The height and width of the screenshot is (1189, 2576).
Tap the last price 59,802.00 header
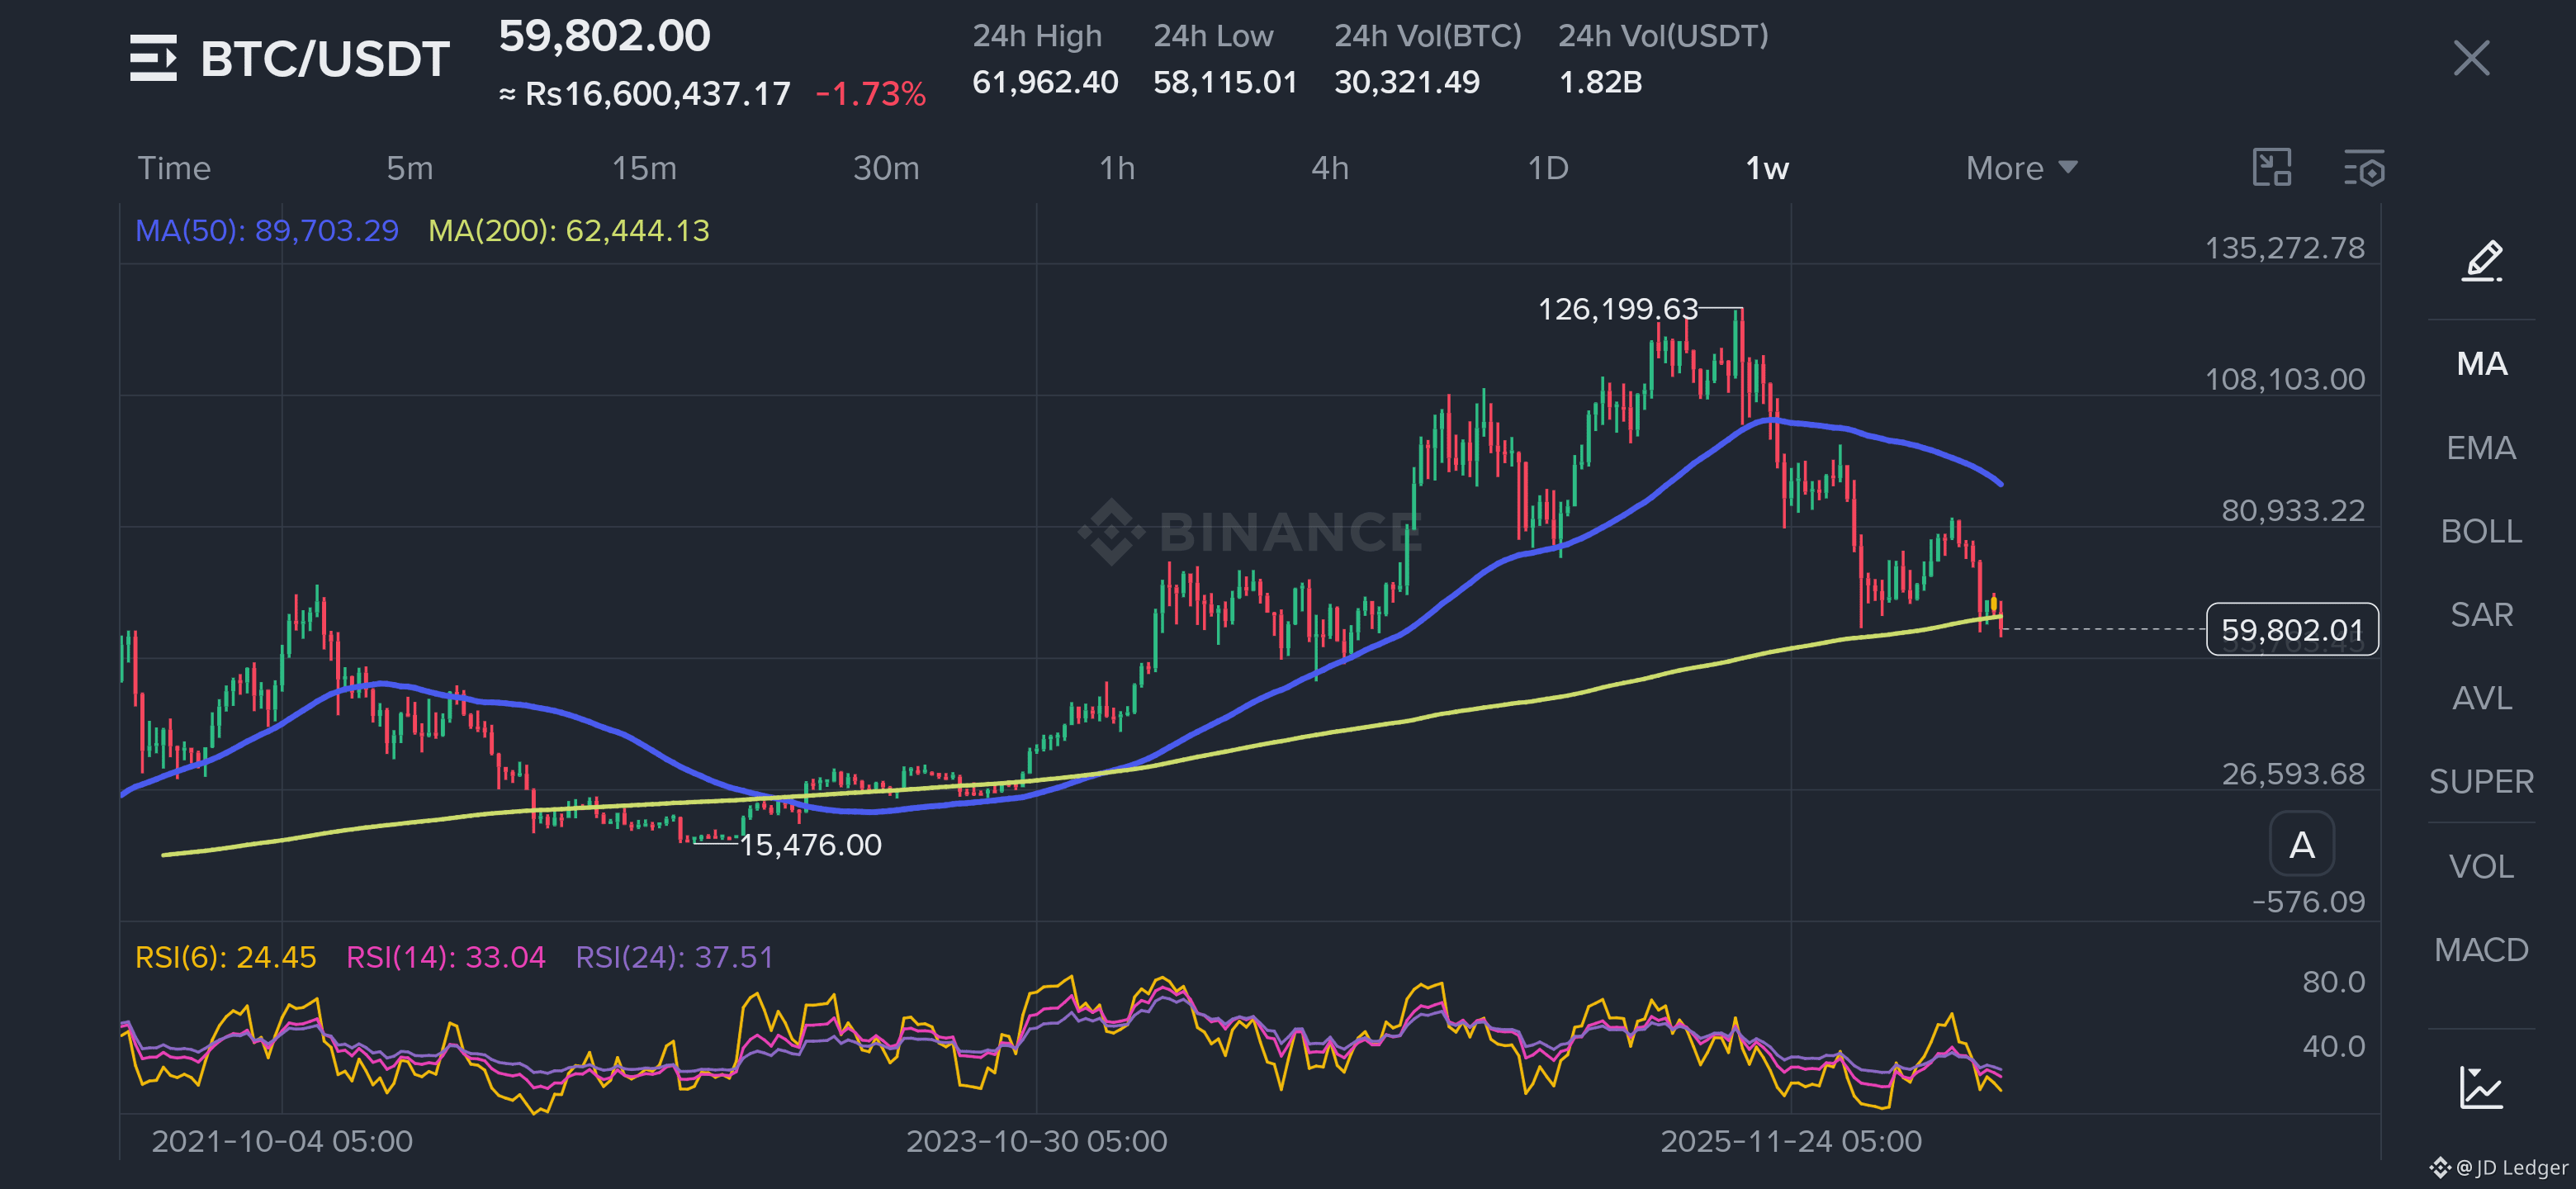[605, 37]
